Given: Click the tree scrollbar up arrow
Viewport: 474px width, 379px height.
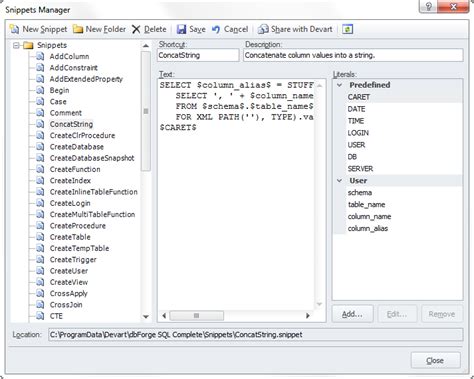Looking at the screenshot, I should [x=146, y=46].
